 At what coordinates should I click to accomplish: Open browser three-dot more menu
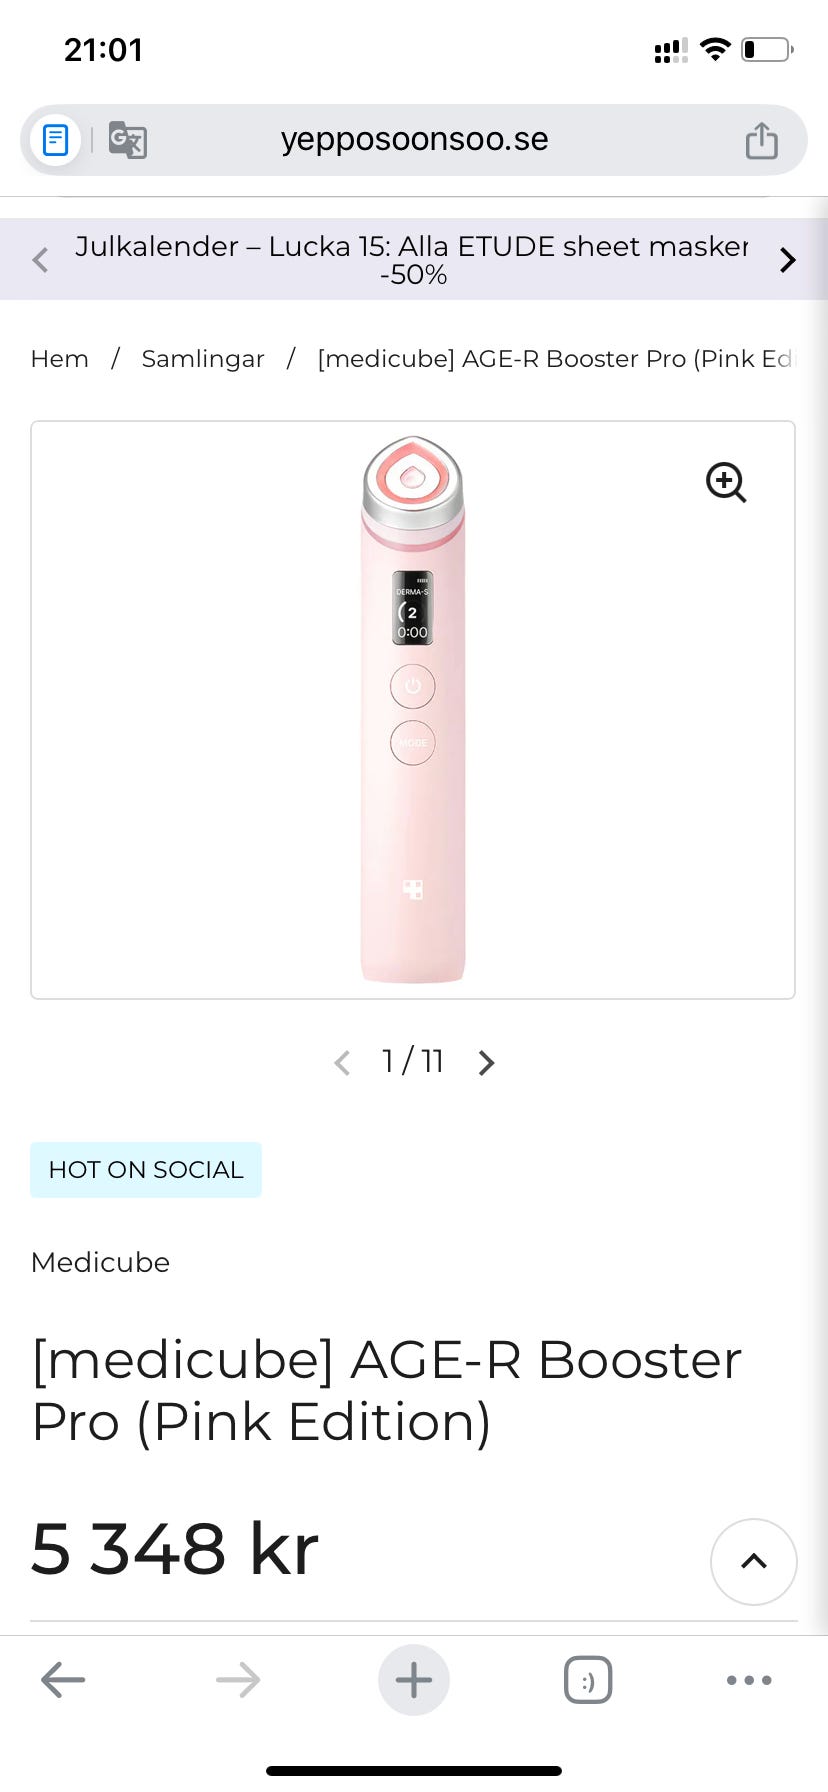[x=749, y=1680]
